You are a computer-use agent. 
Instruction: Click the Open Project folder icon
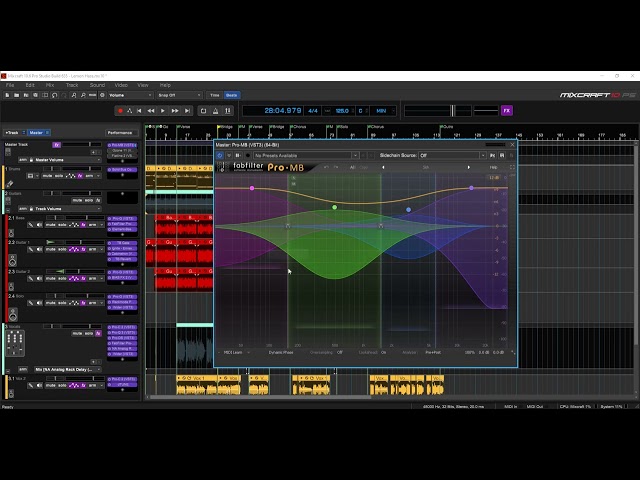click(16, 95)
